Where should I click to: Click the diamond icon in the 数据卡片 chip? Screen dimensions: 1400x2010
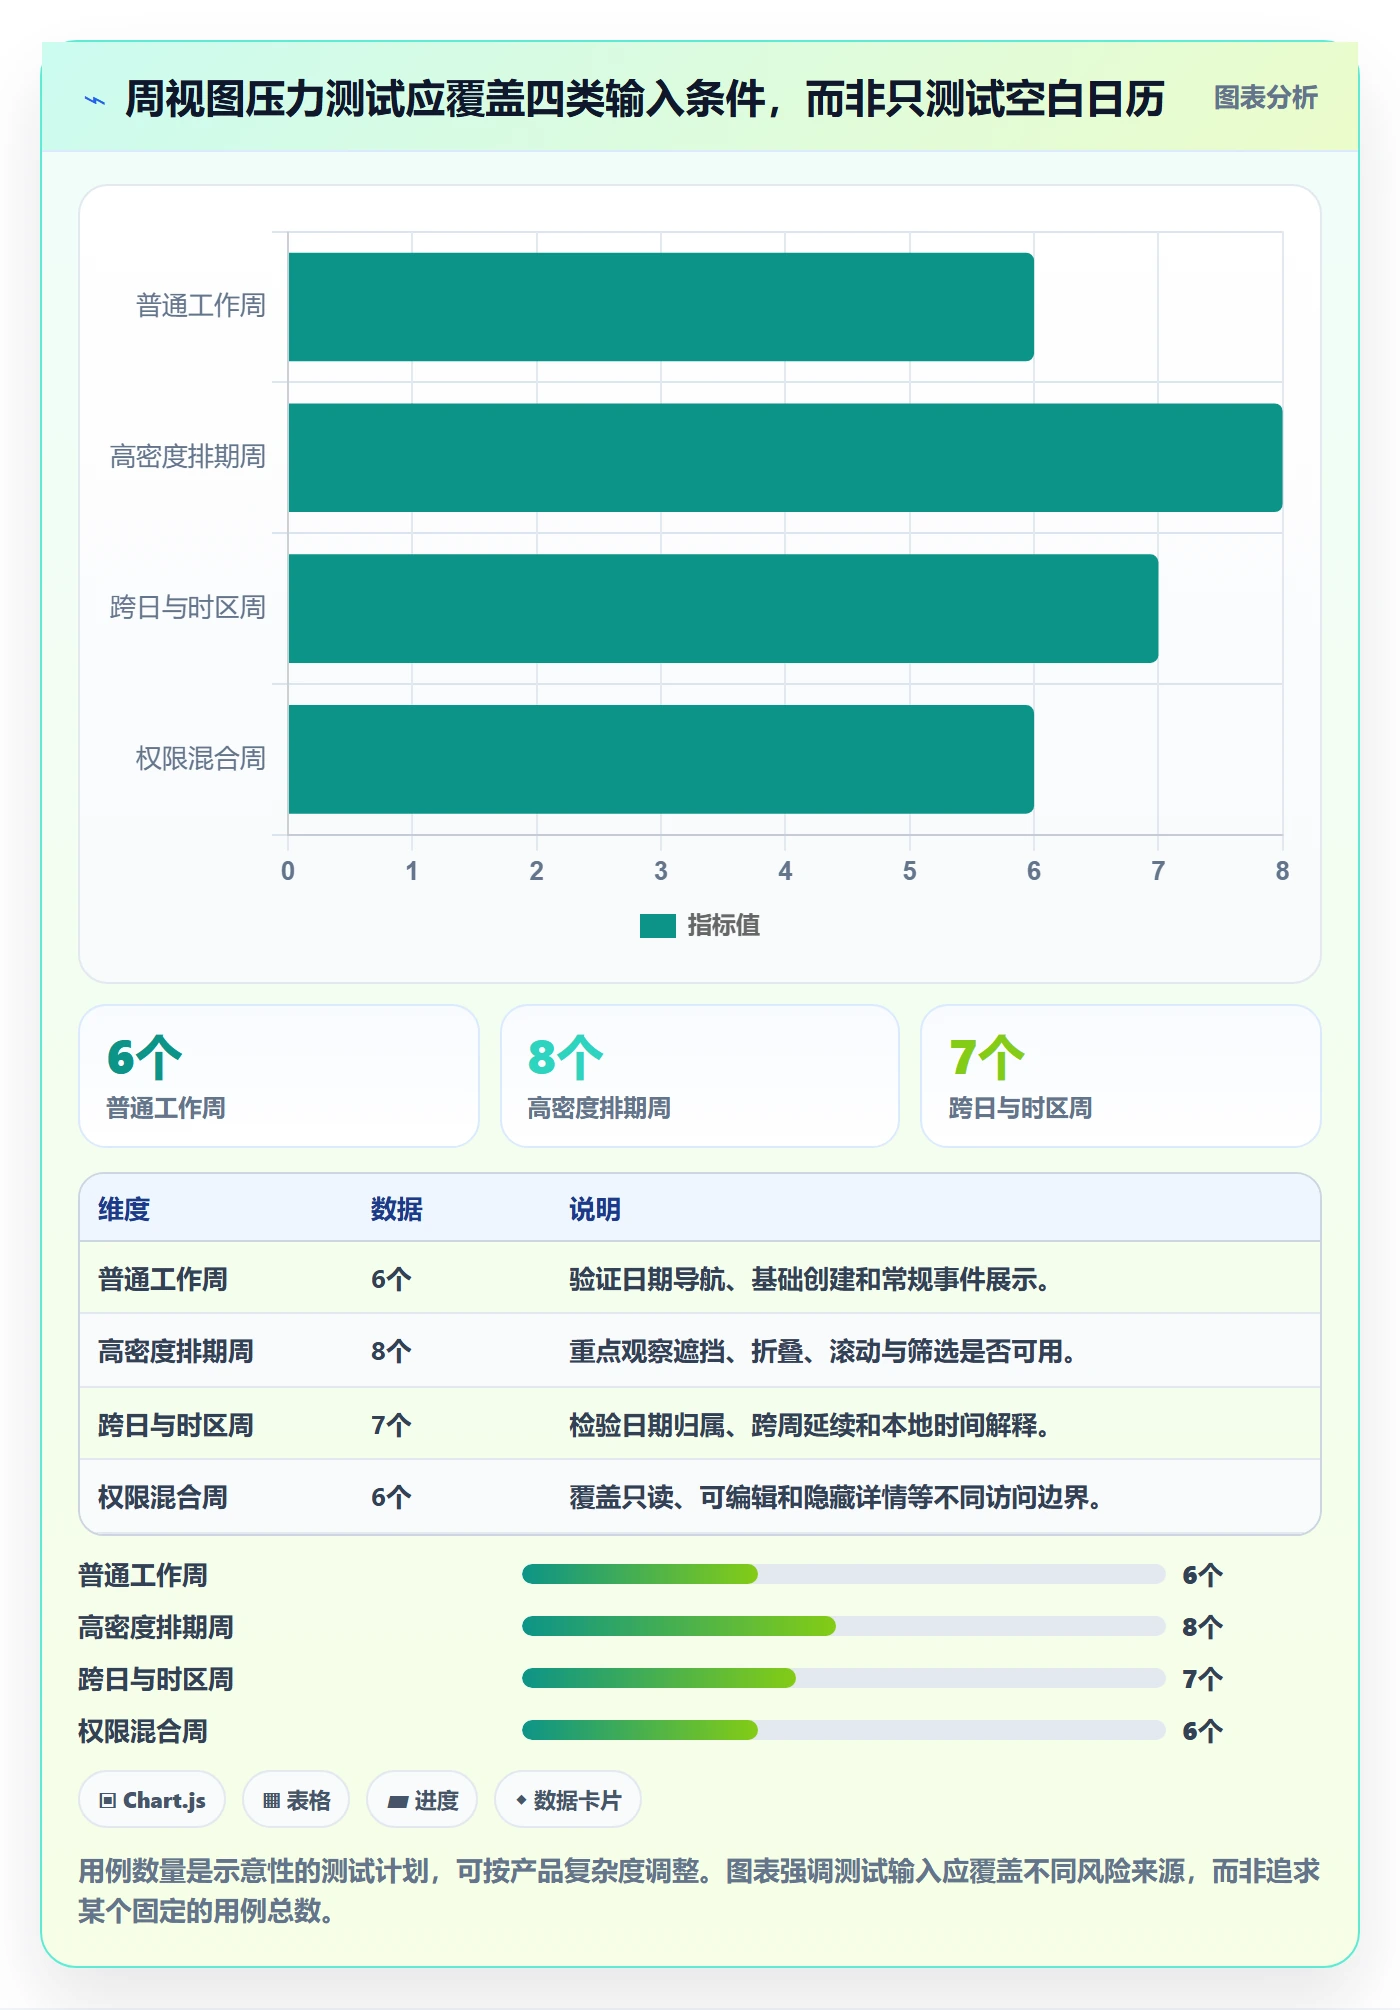point(521,1800)
